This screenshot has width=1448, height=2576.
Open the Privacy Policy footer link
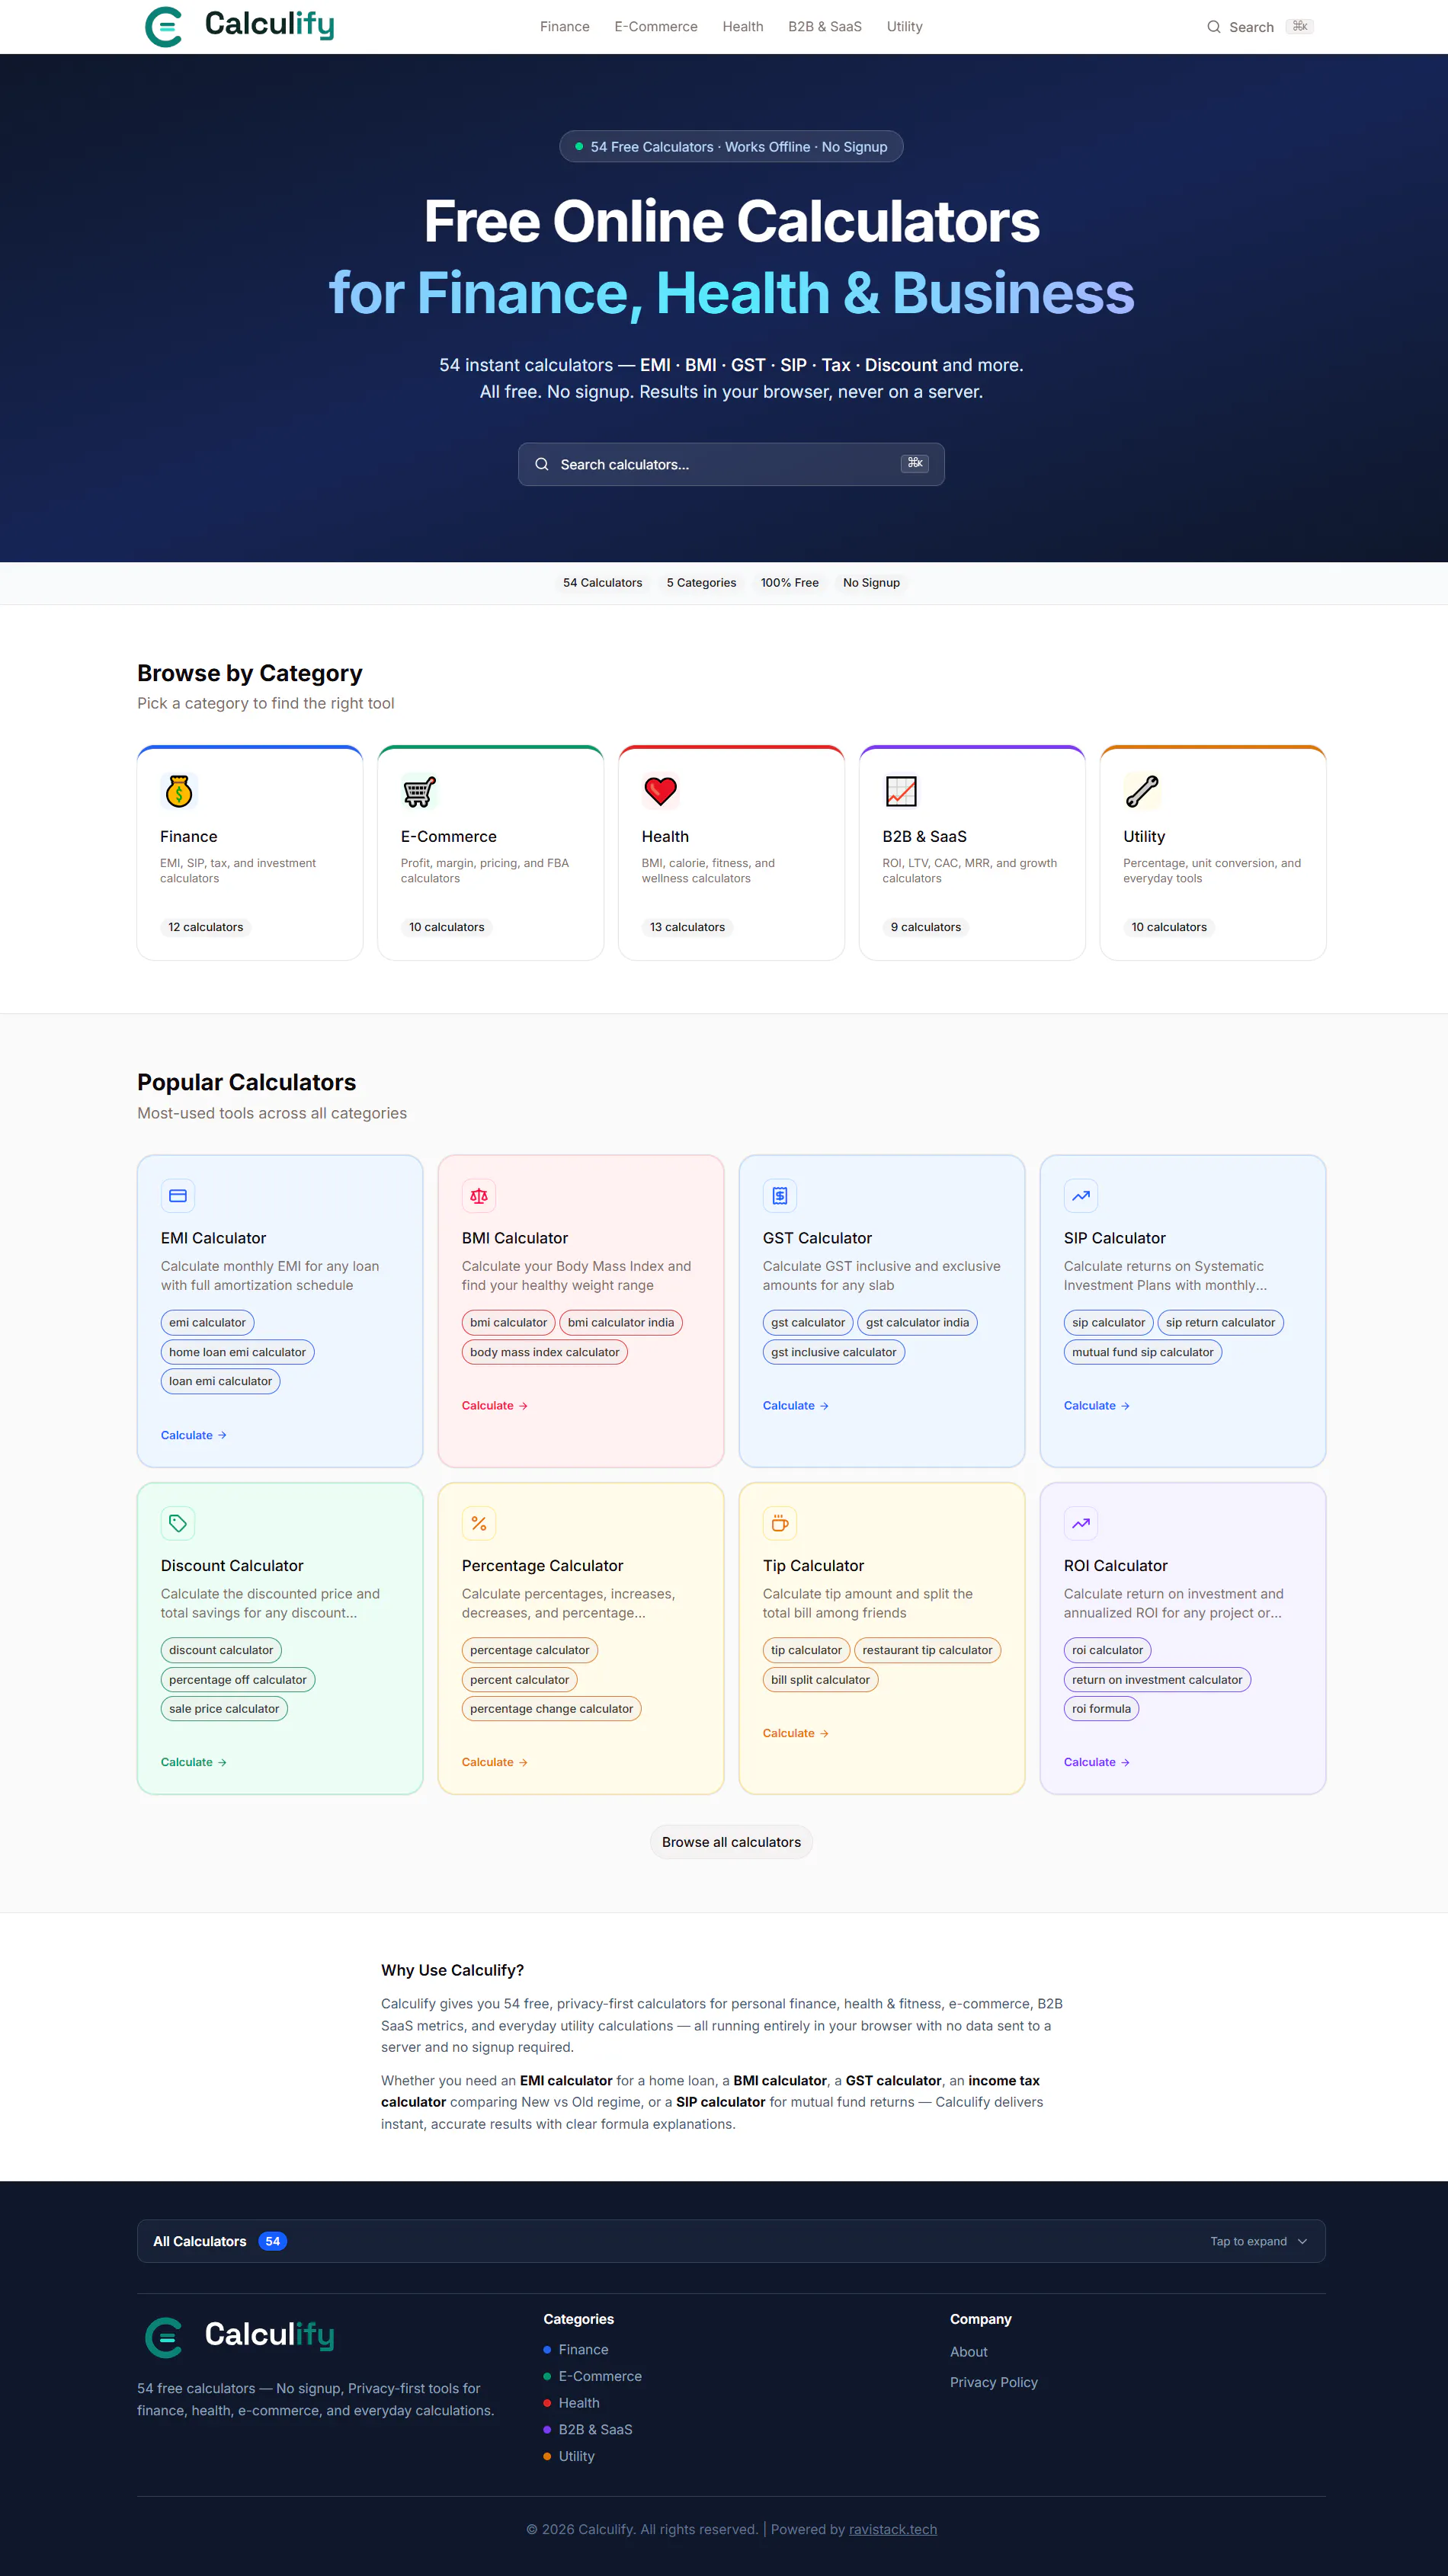pyautogui.click(x=994, y=2383)
